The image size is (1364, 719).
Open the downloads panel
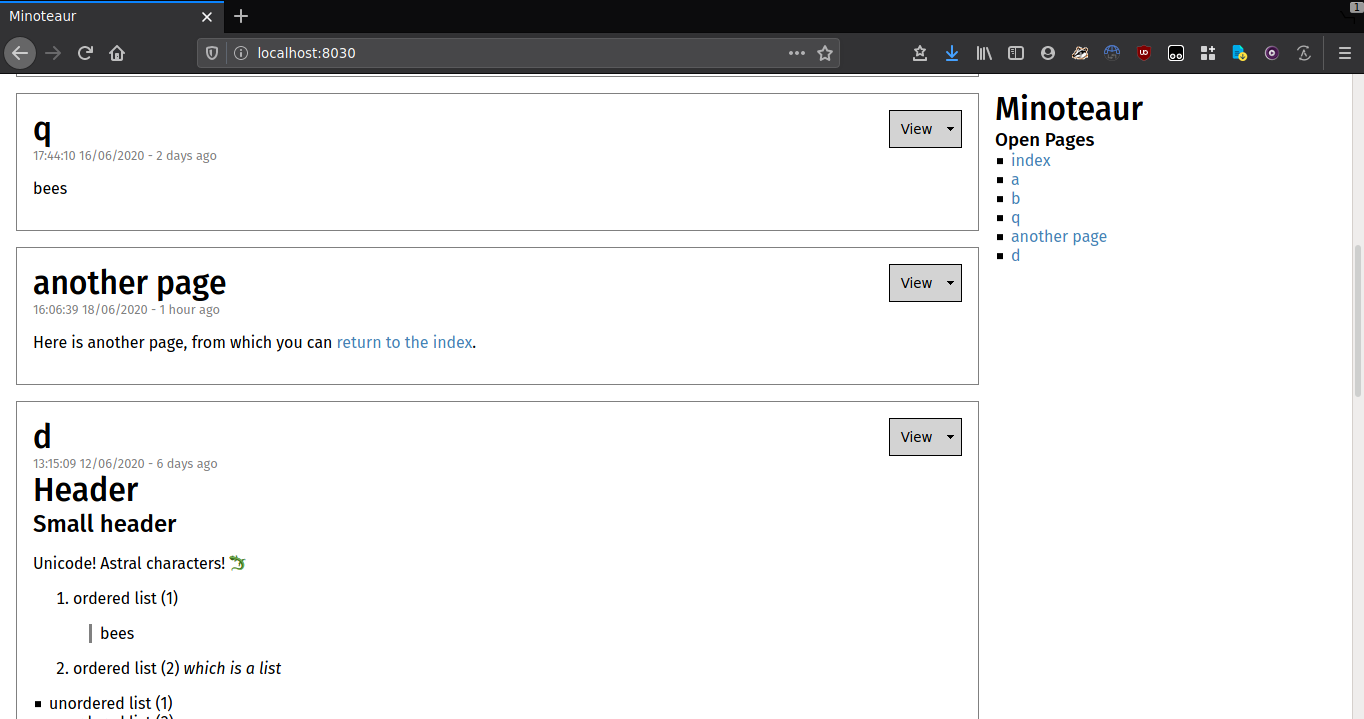pyautogui.click(x=952, y=53)
